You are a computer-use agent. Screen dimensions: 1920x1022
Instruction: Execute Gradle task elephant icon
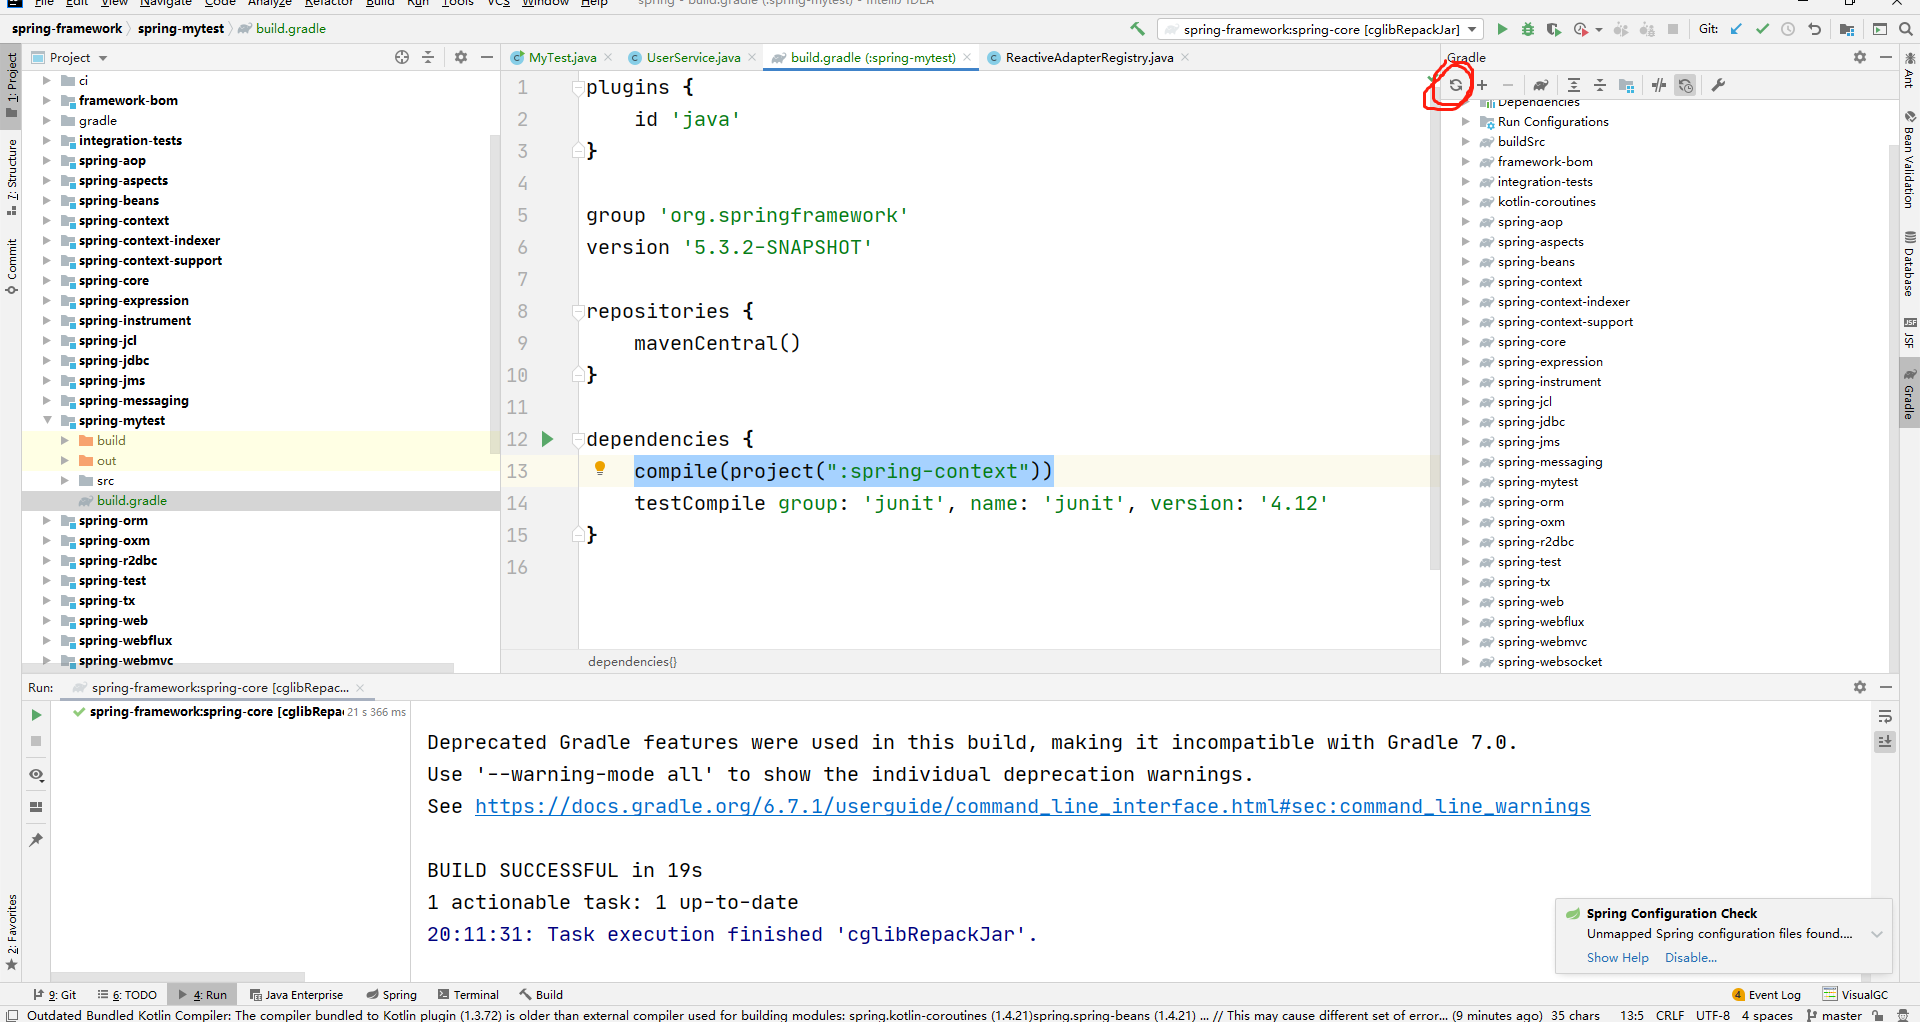click(x=1541, y=86)
